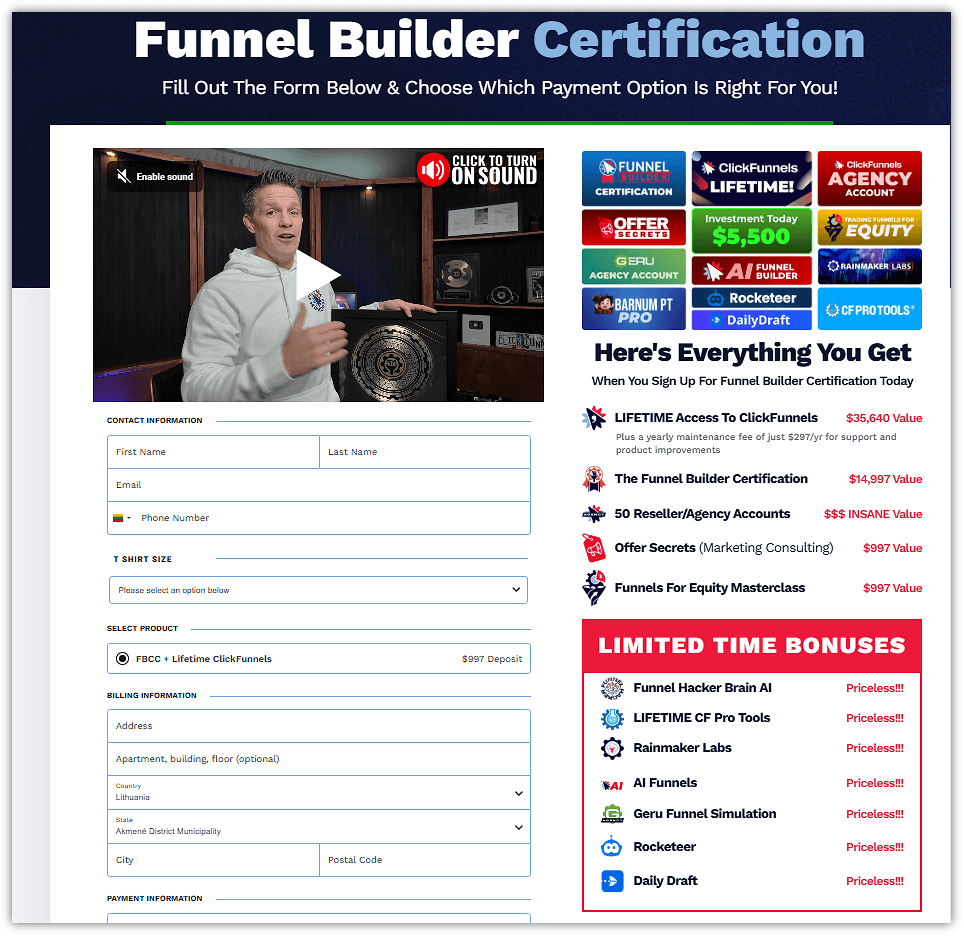Click the 50 Reseller/Agency Accounts icon
The height and width of the screenshot is (936, 964).
(594, 514)
